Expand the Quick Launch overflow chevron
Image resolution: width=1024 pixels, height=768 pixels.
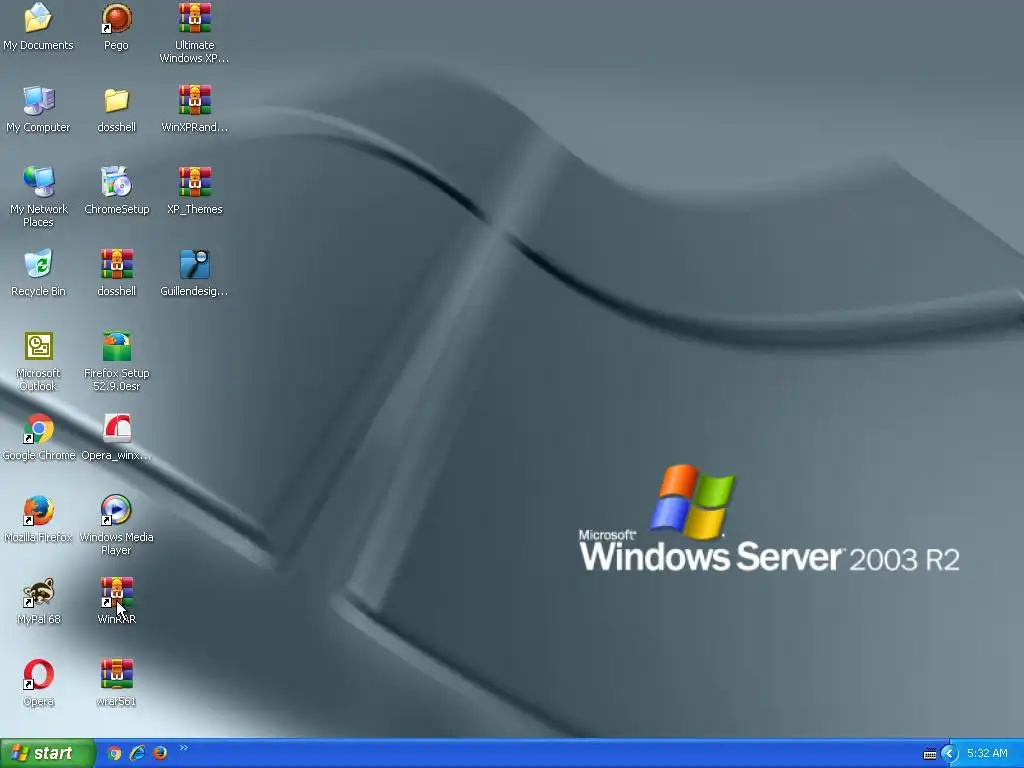pyautogui.click(x=184, y=748)
